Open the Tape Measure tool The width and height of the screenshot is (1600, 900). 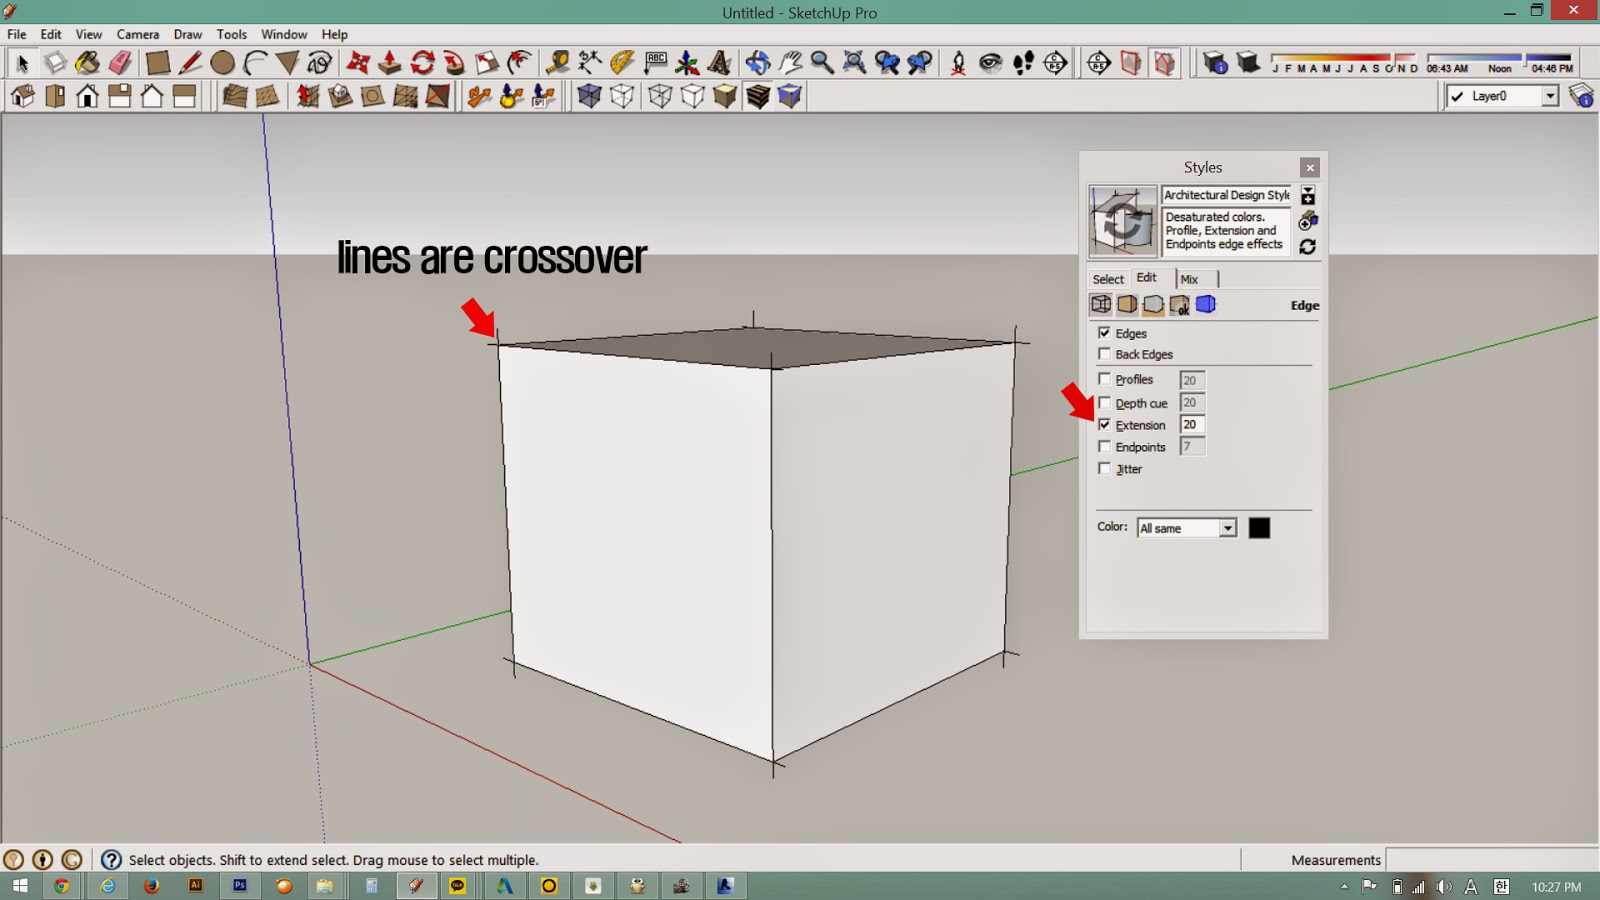(557, 62)
